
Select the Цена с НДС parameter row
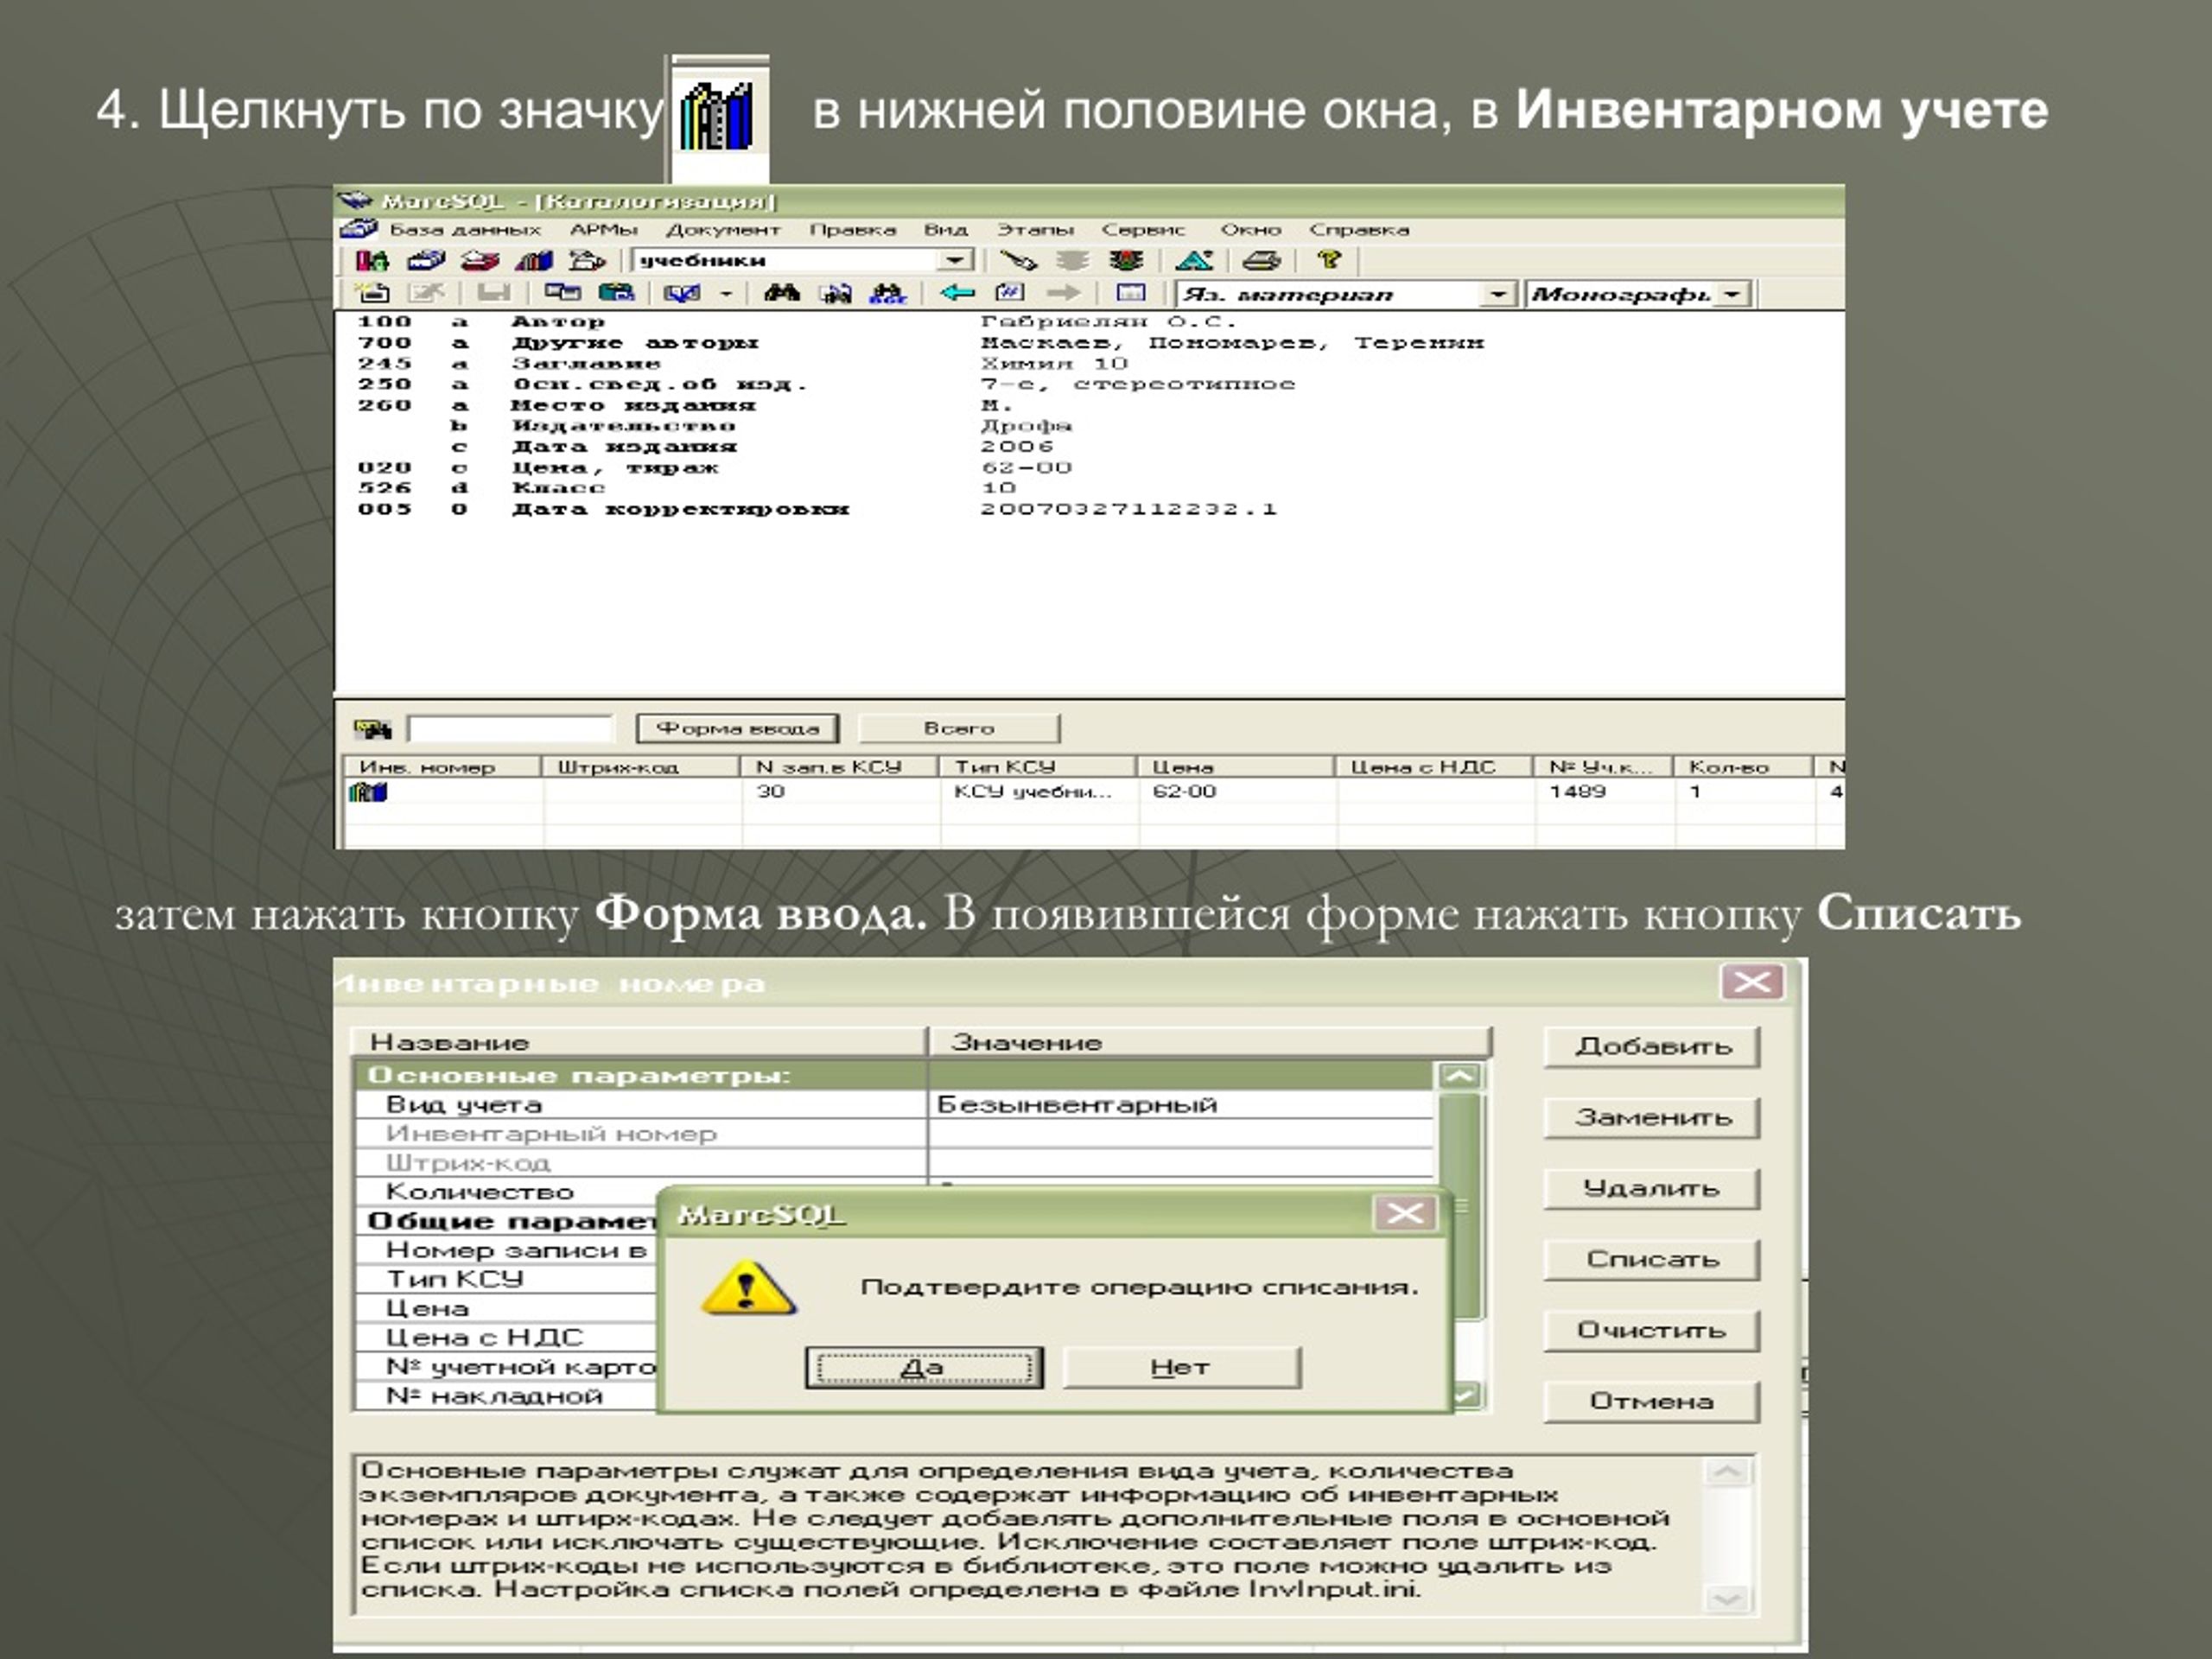507,1338
